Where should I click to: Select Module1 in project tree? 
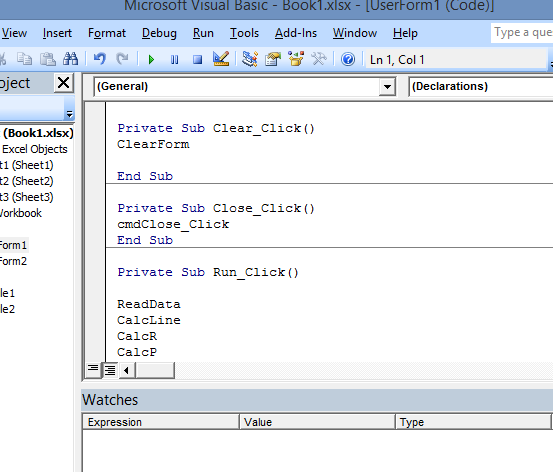[7, 293]
